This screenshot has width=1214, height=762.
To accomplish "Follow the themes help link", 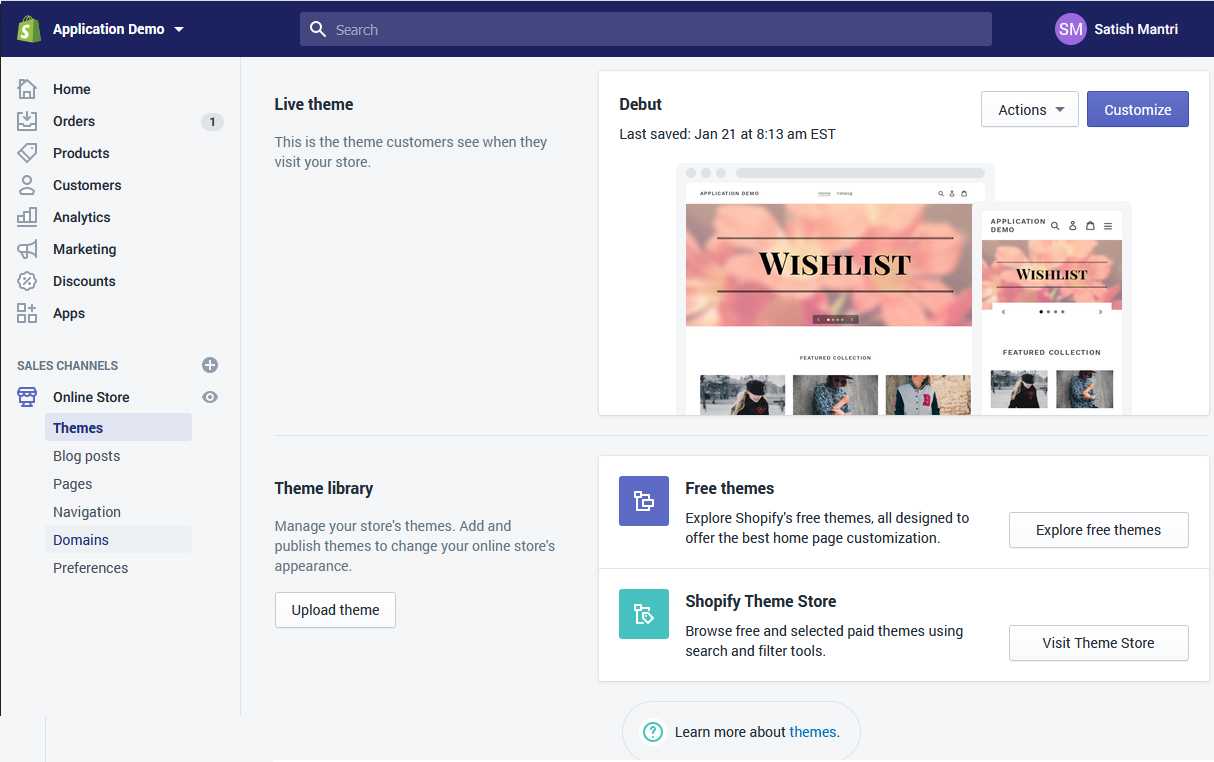I will [x=812, y=732].
